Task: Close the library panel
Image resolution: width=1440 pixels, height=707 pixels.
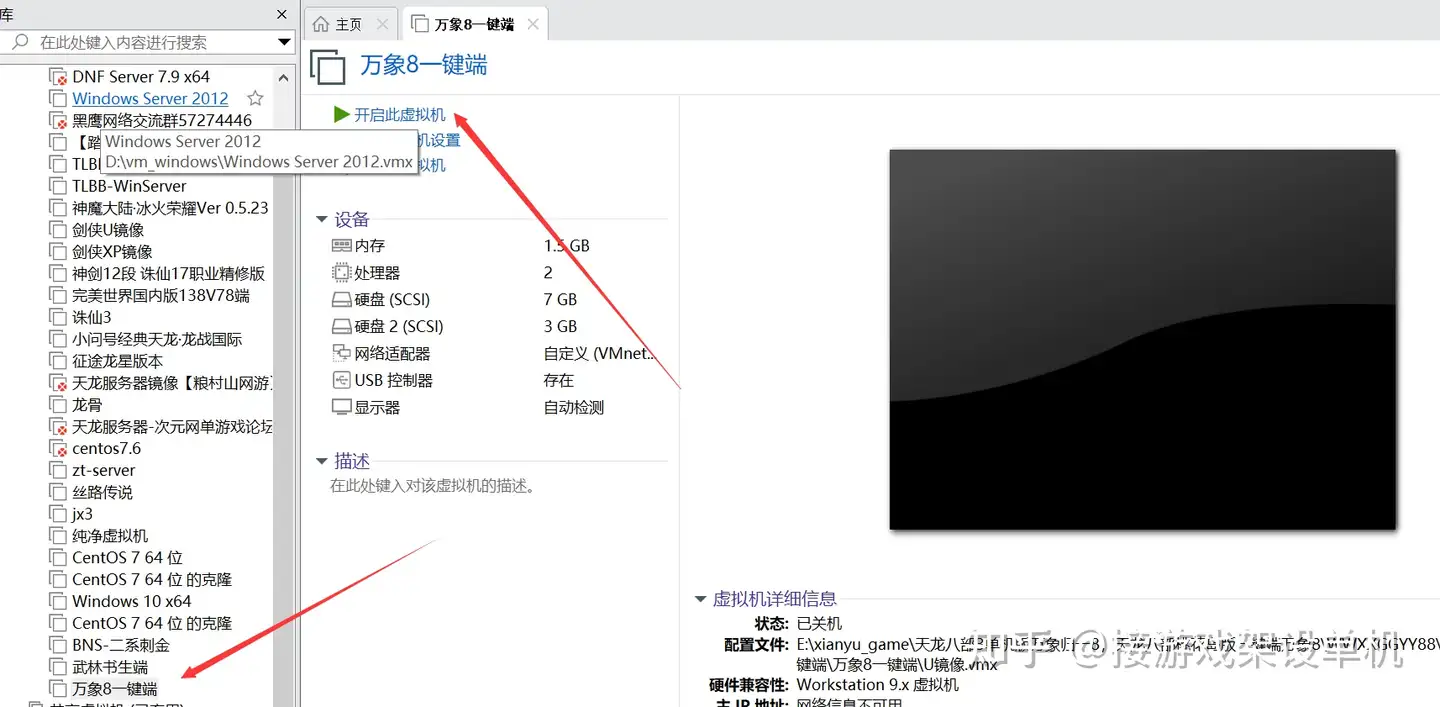Action: pos(282,14)
